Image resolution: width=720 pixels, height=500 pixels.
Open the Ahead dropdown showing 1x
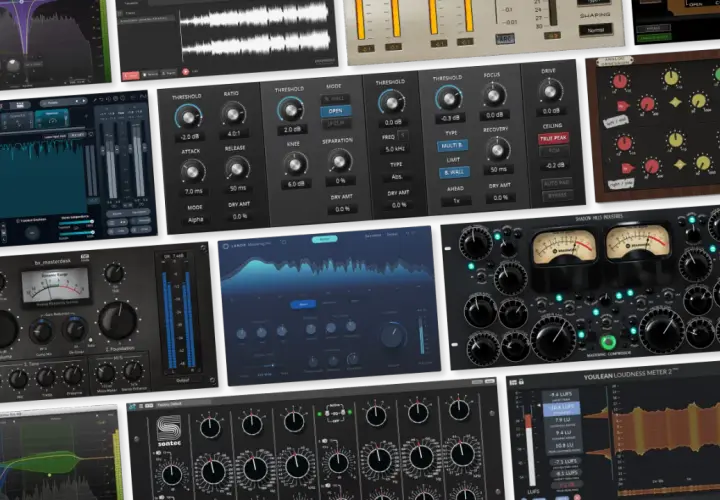point(456,201)
